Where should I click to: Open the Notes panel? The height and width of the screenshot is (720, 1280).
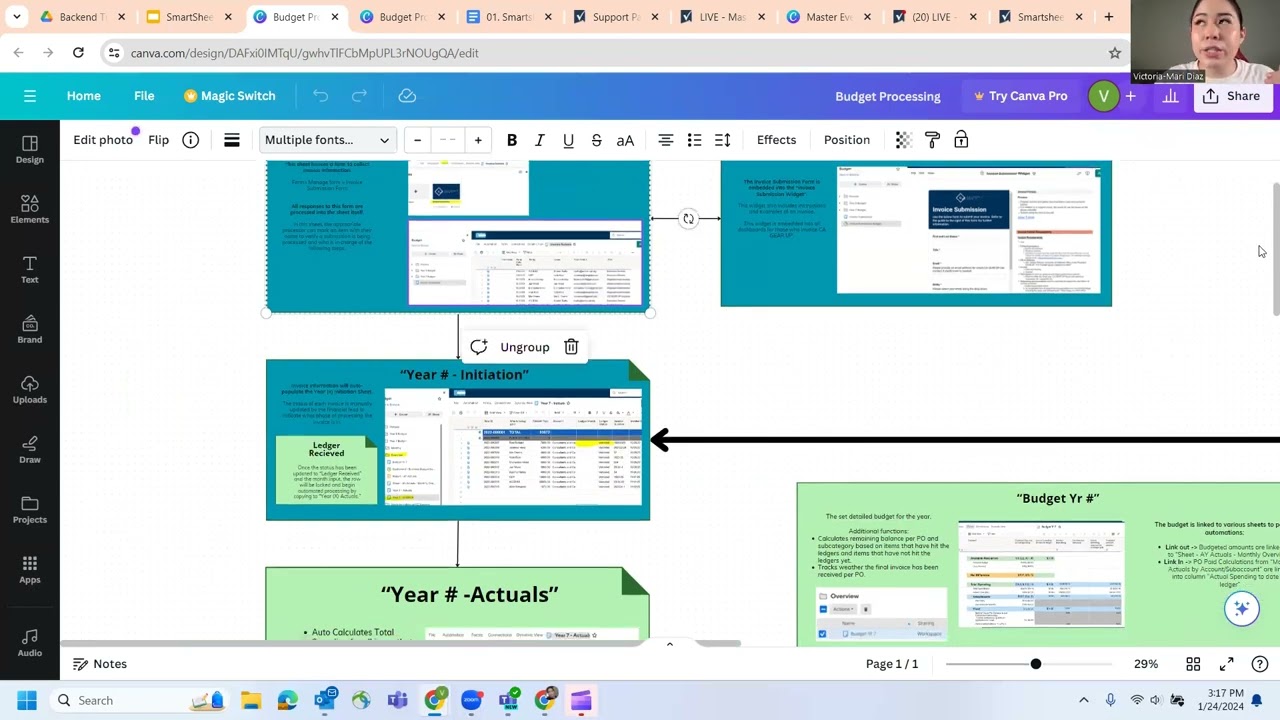point(100,664)
